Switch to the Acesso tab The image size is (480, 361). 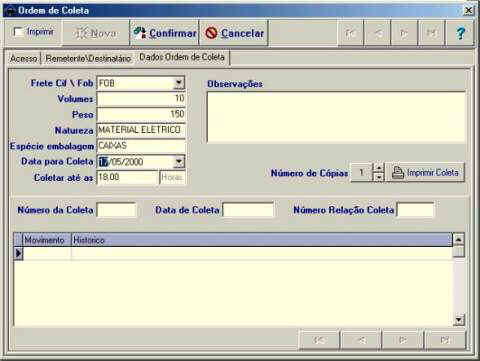(23, 58)
